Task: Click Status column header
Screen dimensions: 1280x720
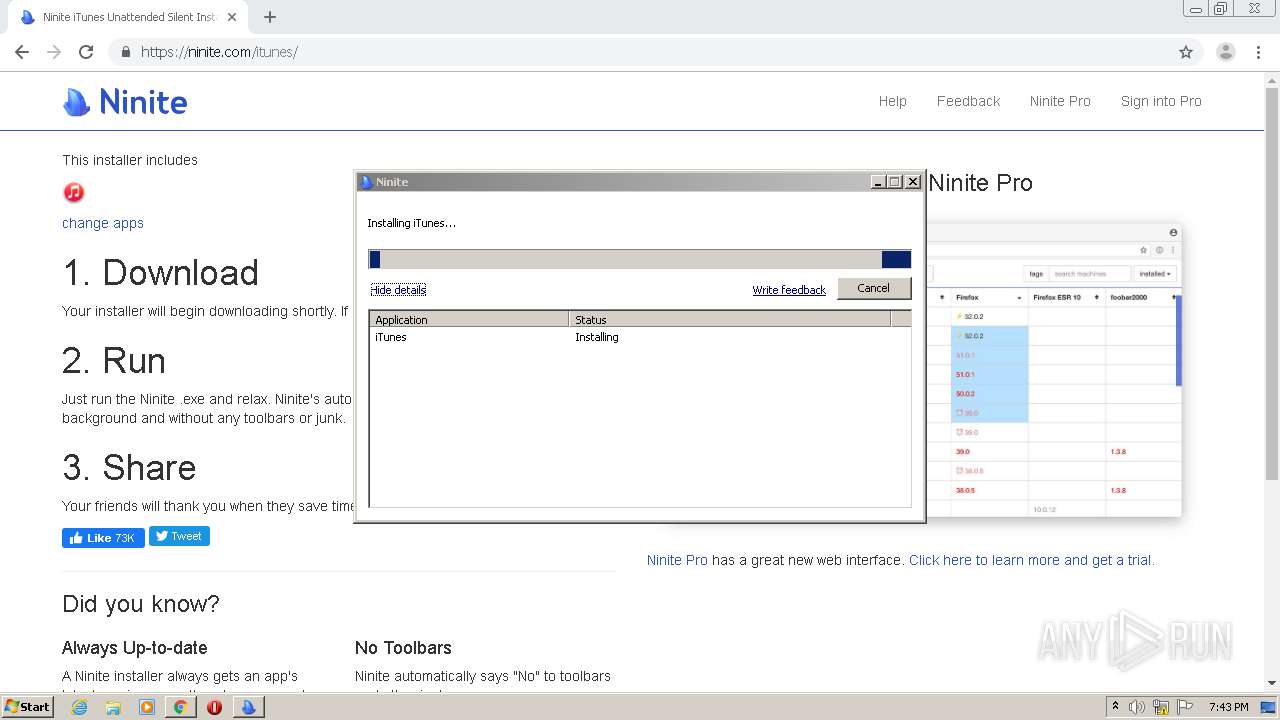Action: 730,320
